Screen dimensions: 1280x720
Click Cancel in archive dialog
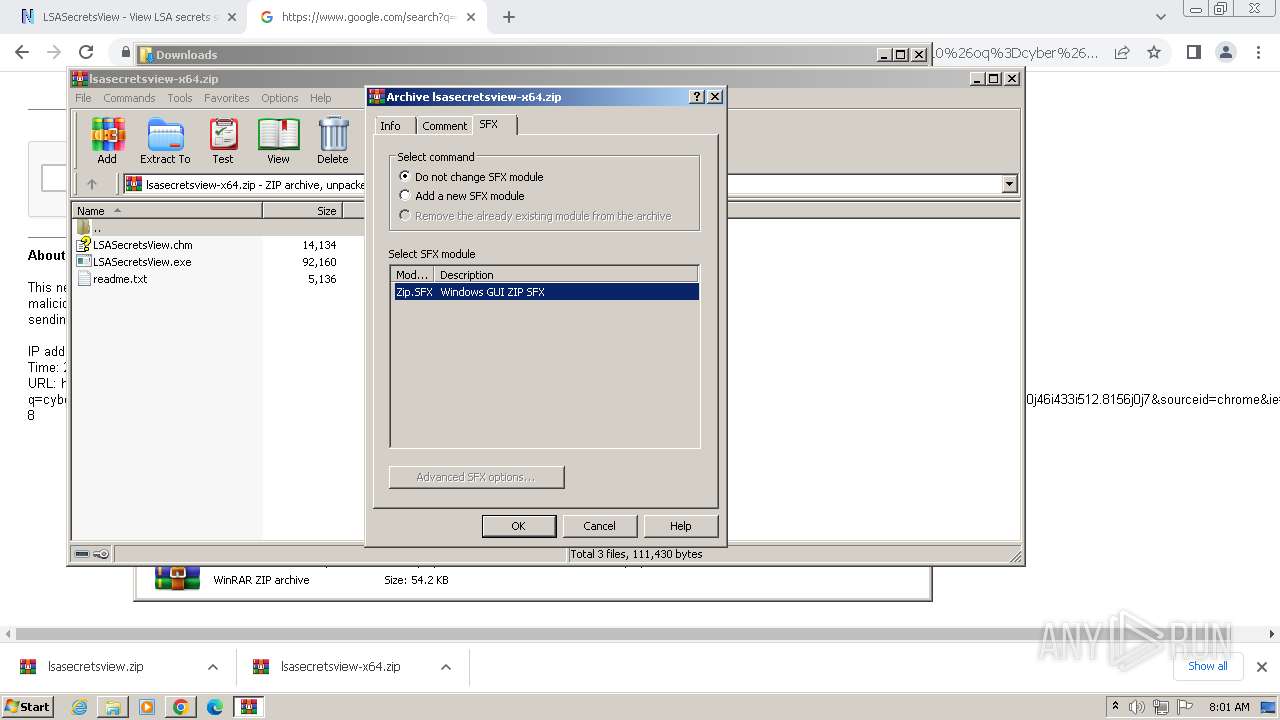599,526
